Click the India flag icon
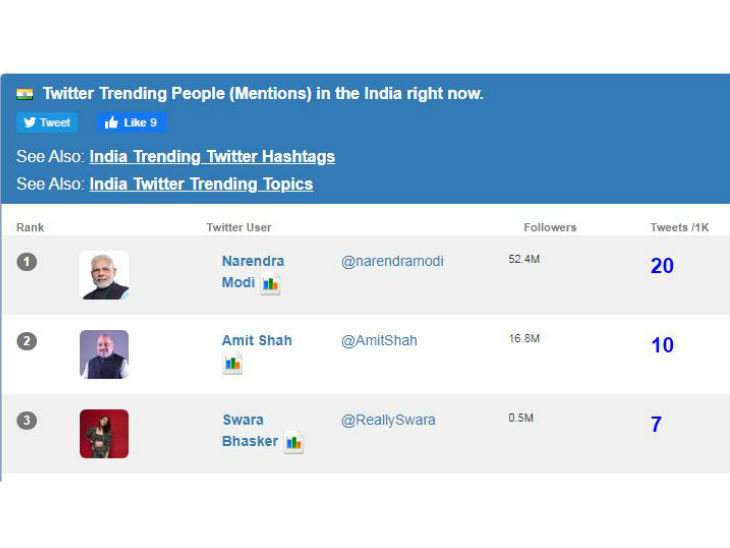Image resolution: width=730 pixels, height=548 pixels. pos(25,94)
